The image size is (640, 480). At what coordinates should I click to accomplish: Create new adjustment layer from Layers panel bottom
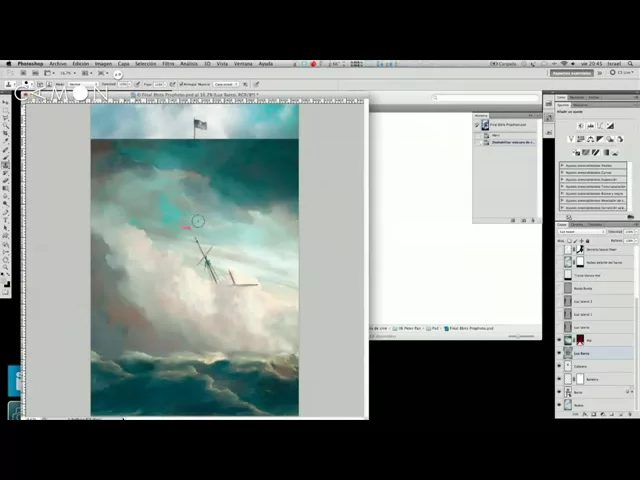click(x=602, y=414)
